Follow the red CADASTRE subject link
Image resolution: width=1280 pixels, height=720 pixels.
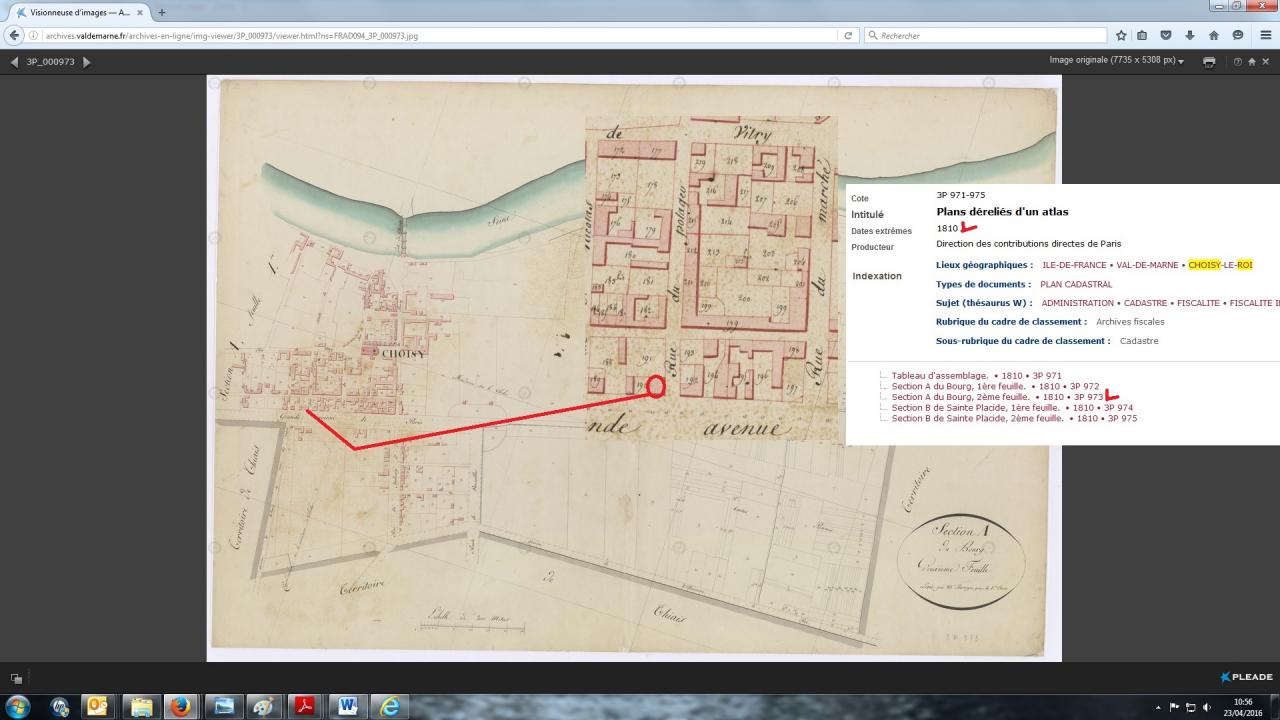click(x=1144, y=303)
